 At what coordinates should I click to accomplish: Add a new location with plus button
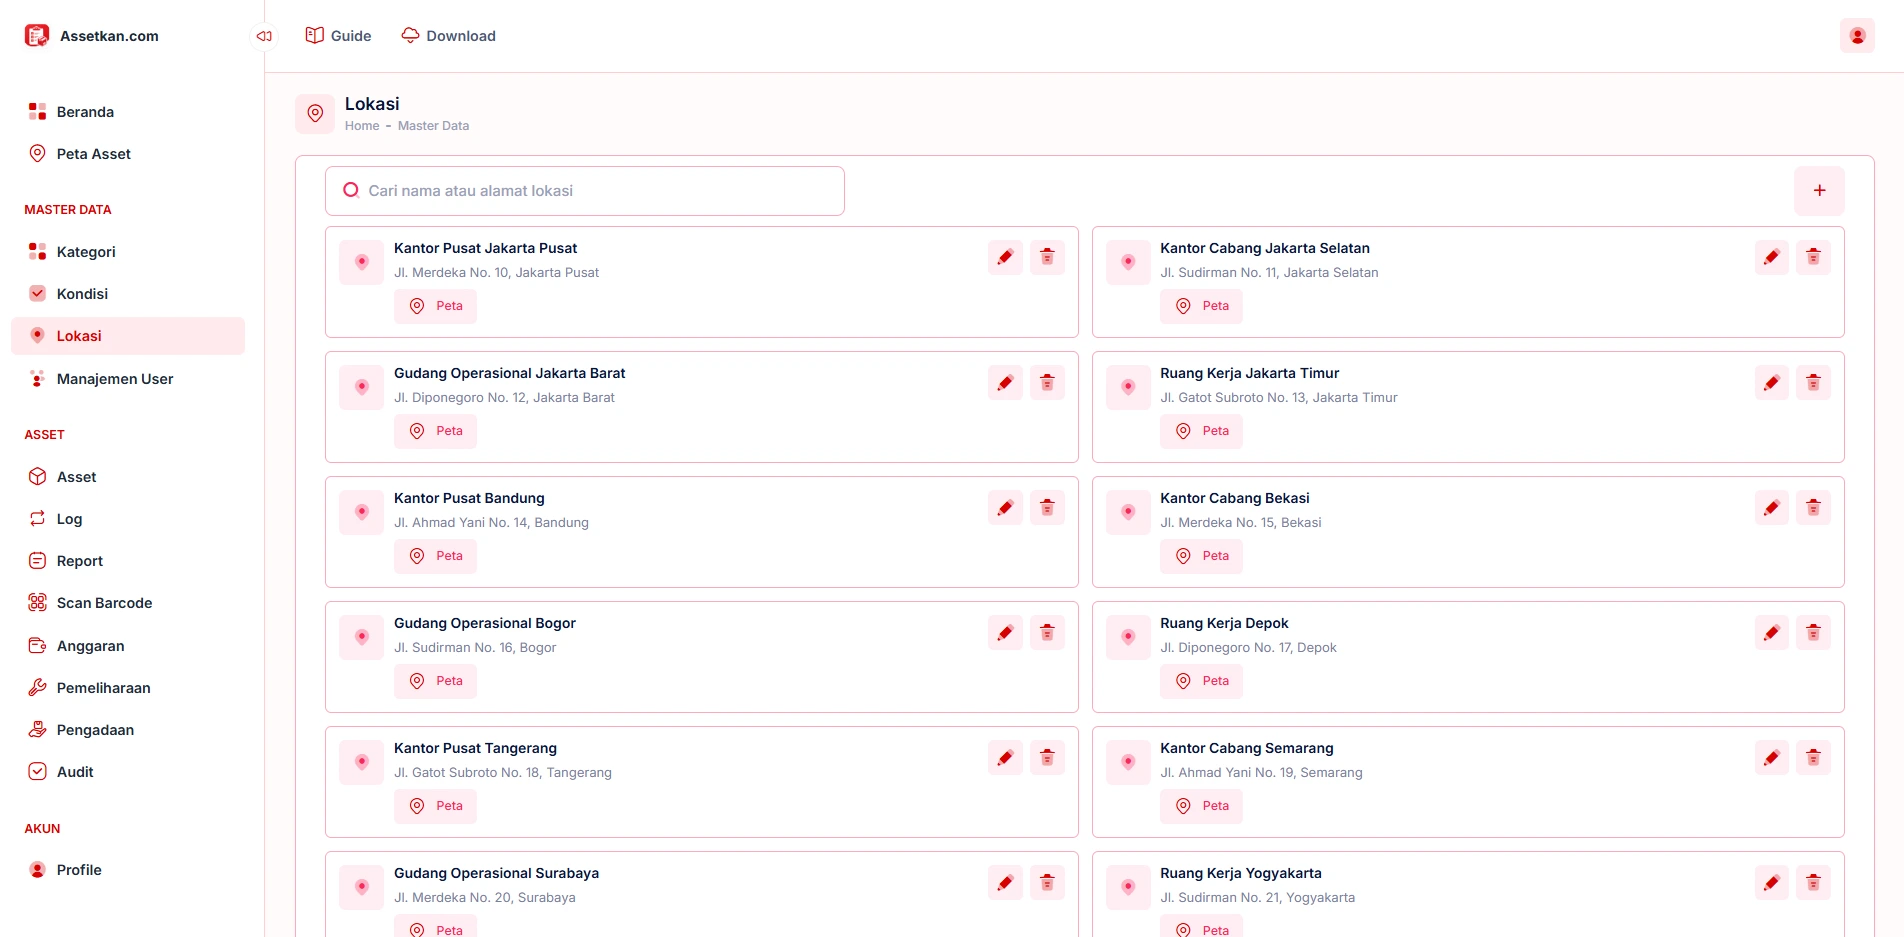(1819, 191)
